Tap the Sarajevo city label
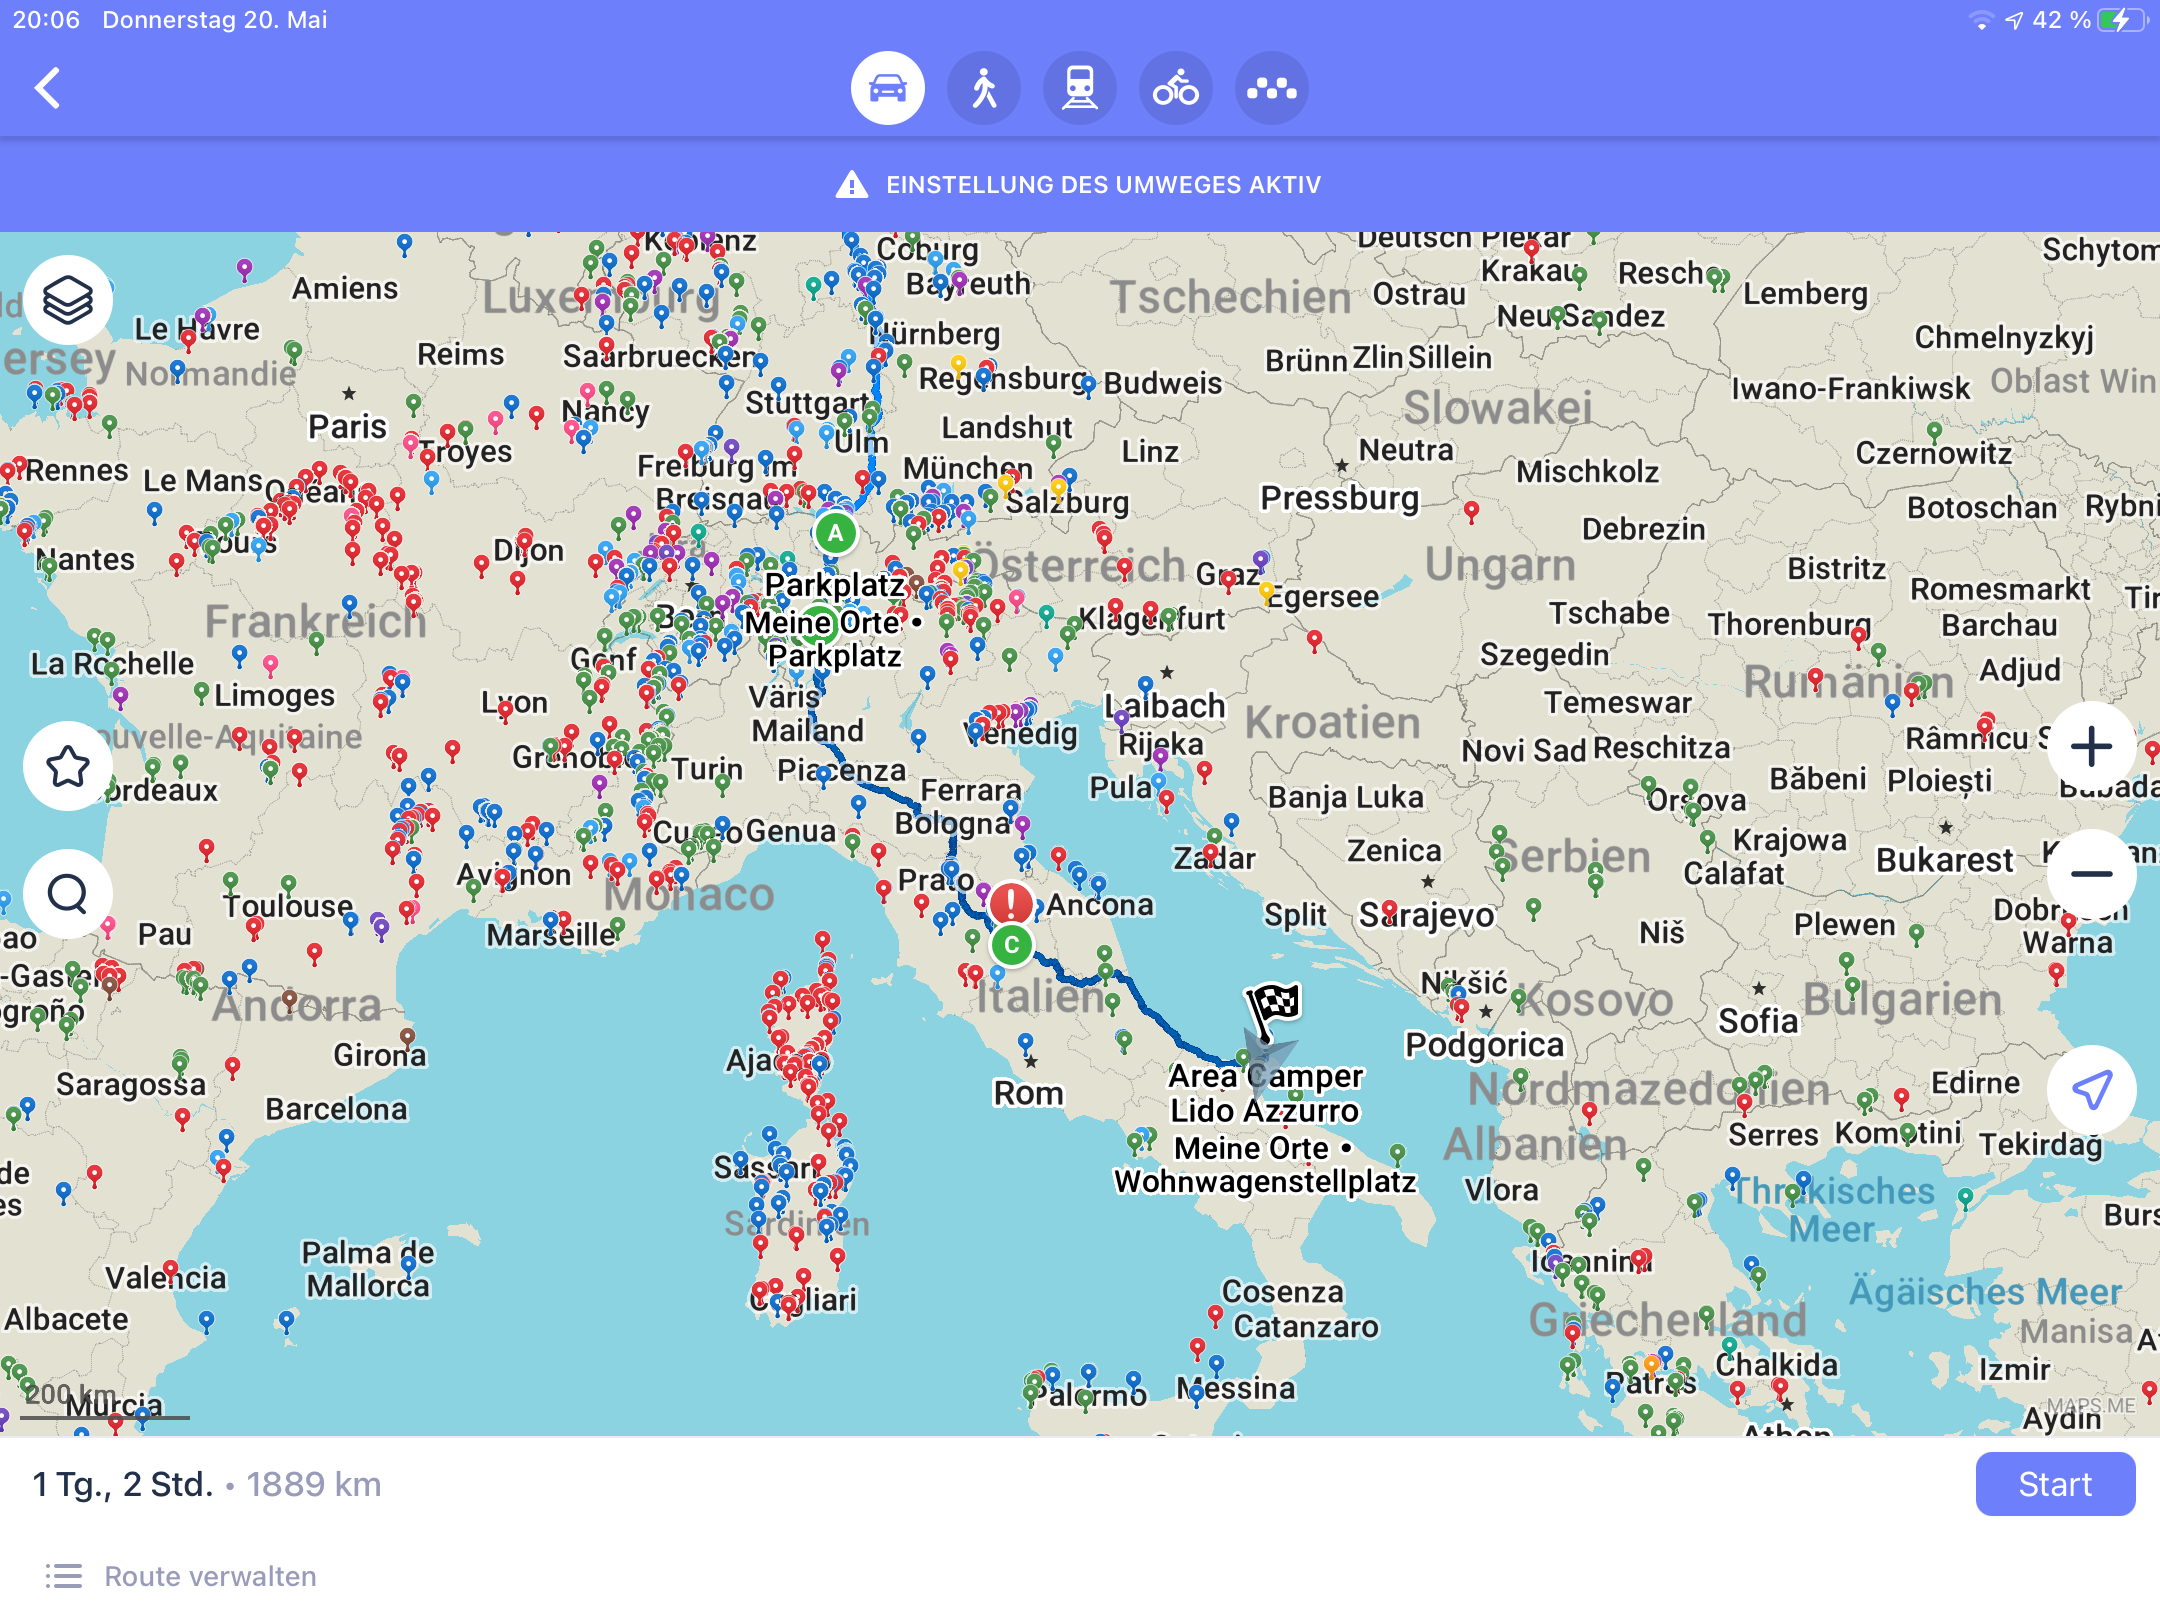The width and height of the screenshot is (2160, 1620). pyautogui.click(x=1426, y=914)
